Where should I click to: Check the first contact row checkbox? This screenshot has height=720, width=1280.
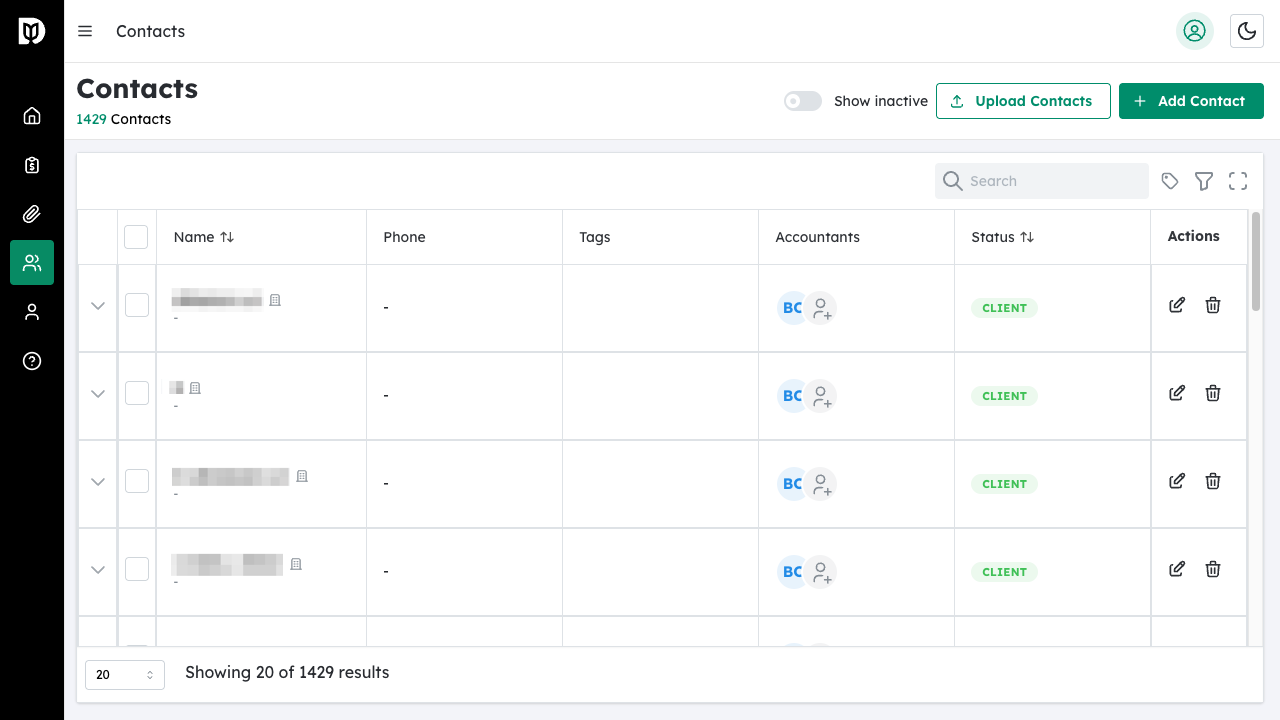tap(136, 306)
